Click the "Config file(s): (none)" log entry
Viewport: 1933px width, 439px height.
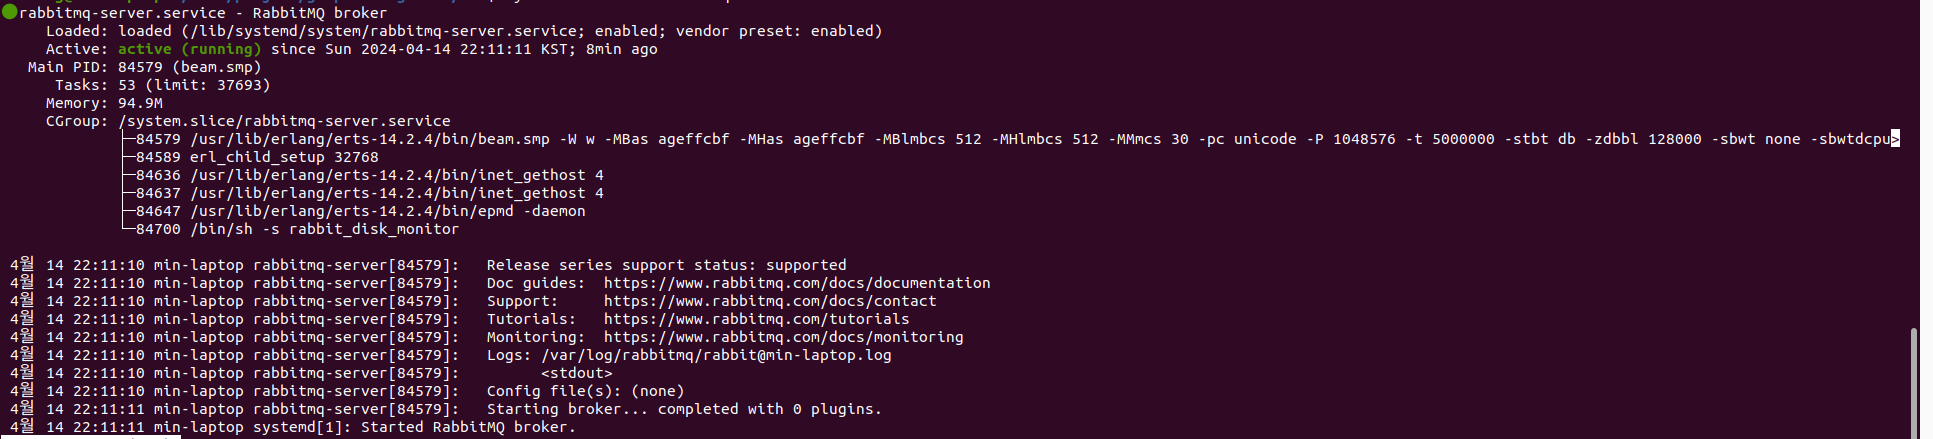click(585, 391)
